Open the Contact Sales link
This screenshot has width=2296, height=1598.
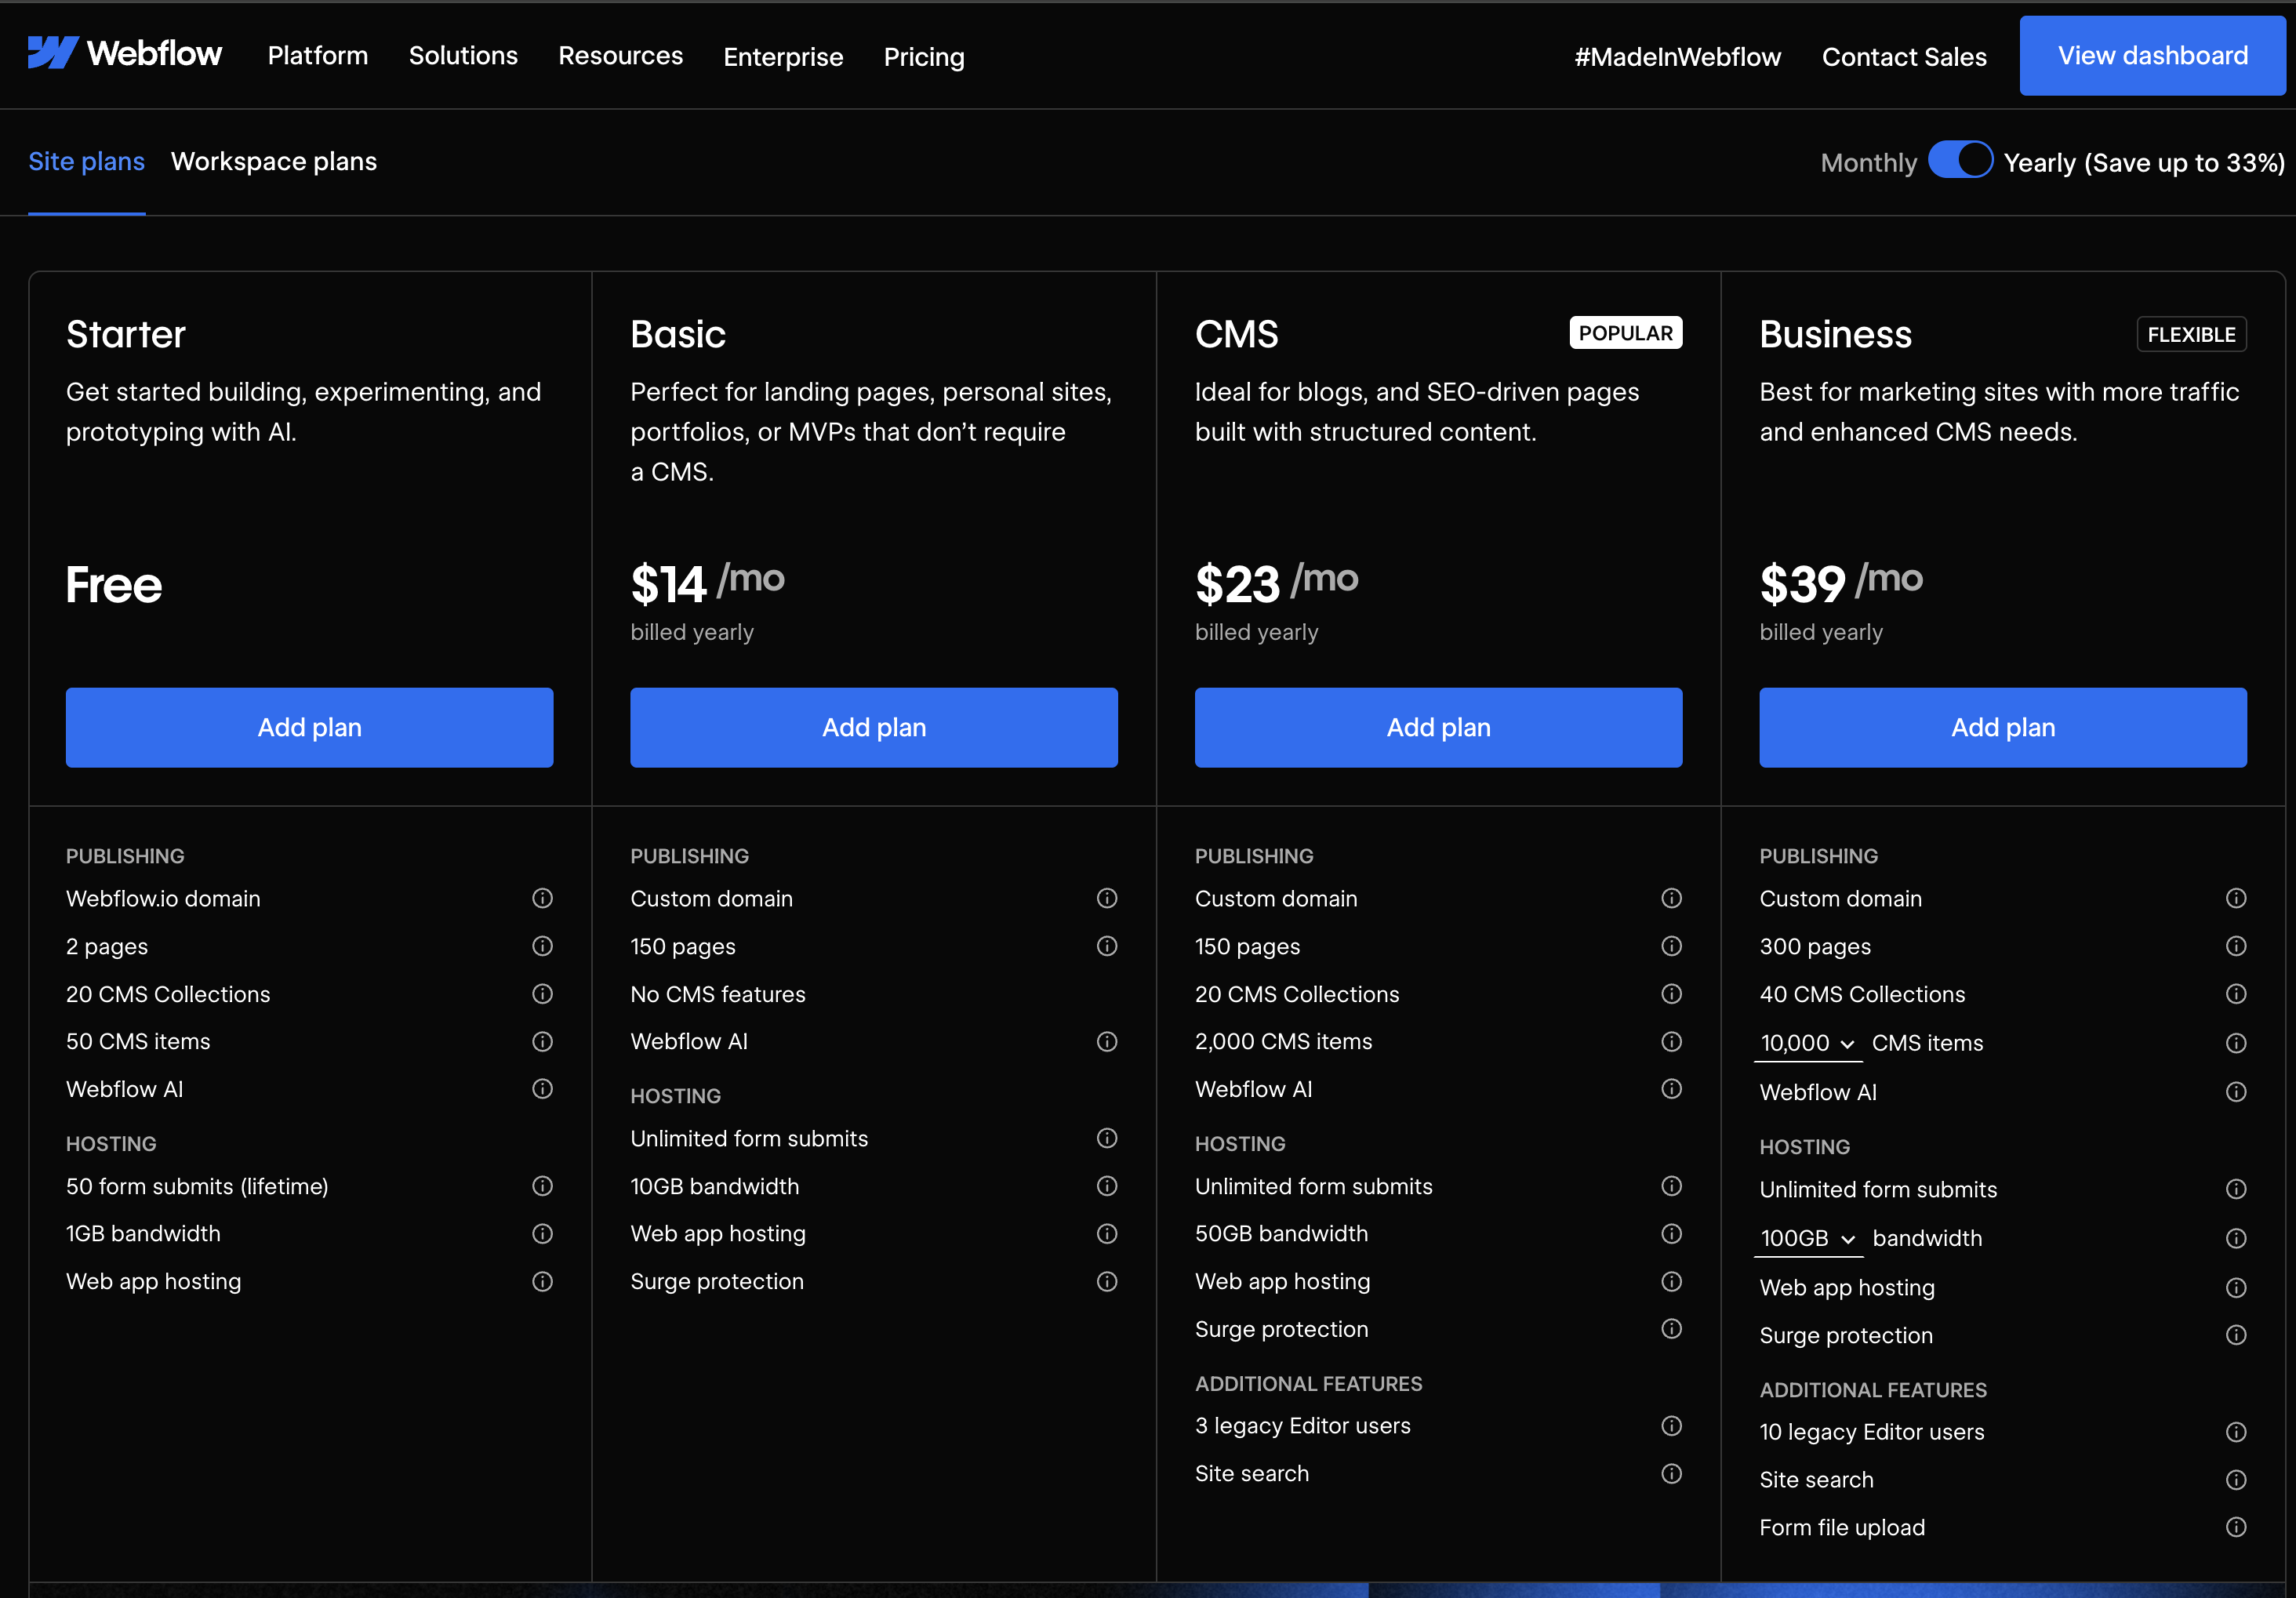[x=1903, y=57]
